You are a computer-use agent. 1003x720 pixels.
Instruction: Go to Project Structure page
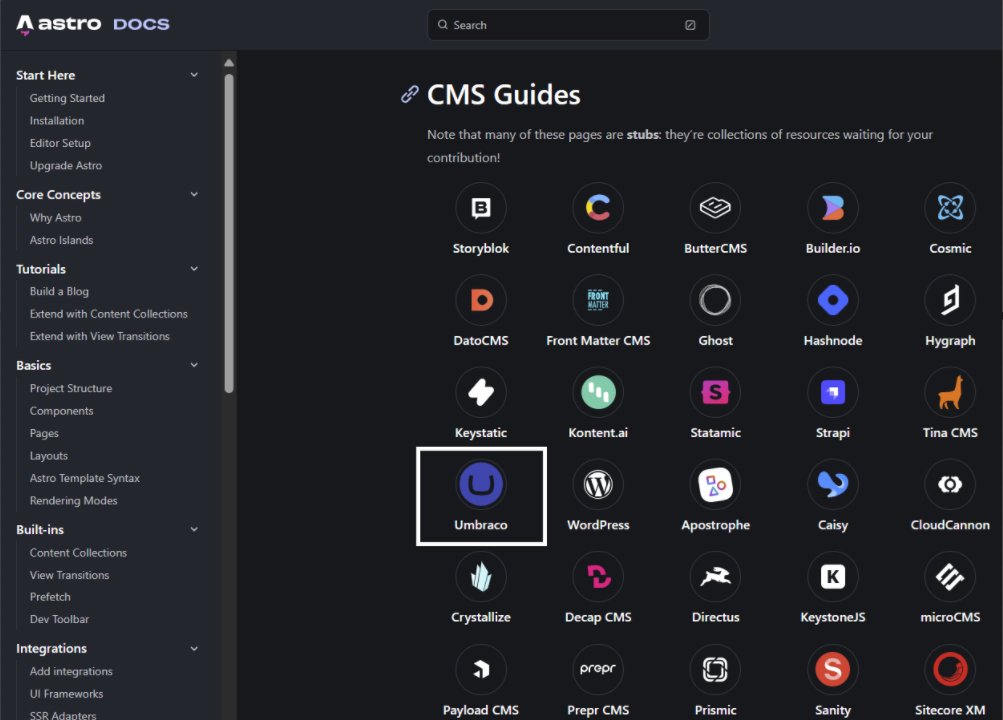click(x=71, y=388)
